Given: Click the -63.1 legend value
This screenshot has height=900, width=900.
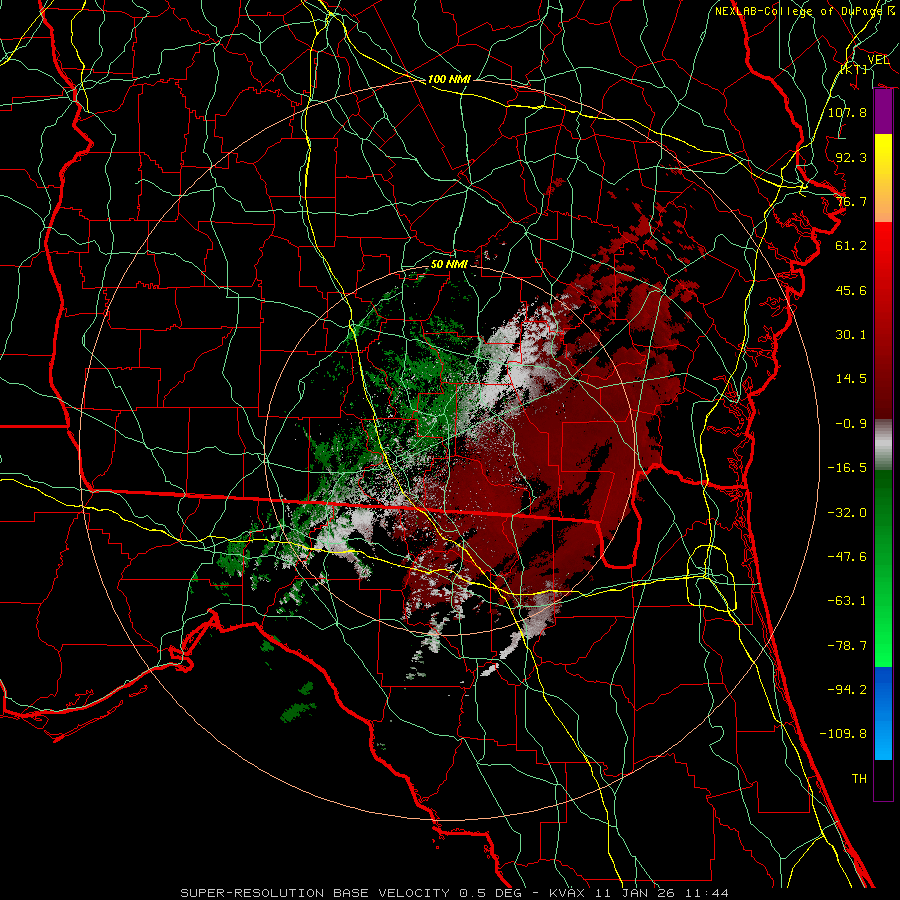Looking at the screenshot, I should click(x=847, y=601).
